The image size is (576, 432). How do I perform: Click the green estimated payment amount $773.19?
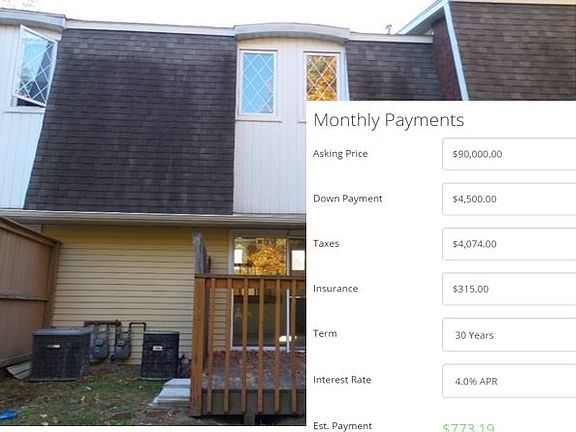click(x=468, y=428)
